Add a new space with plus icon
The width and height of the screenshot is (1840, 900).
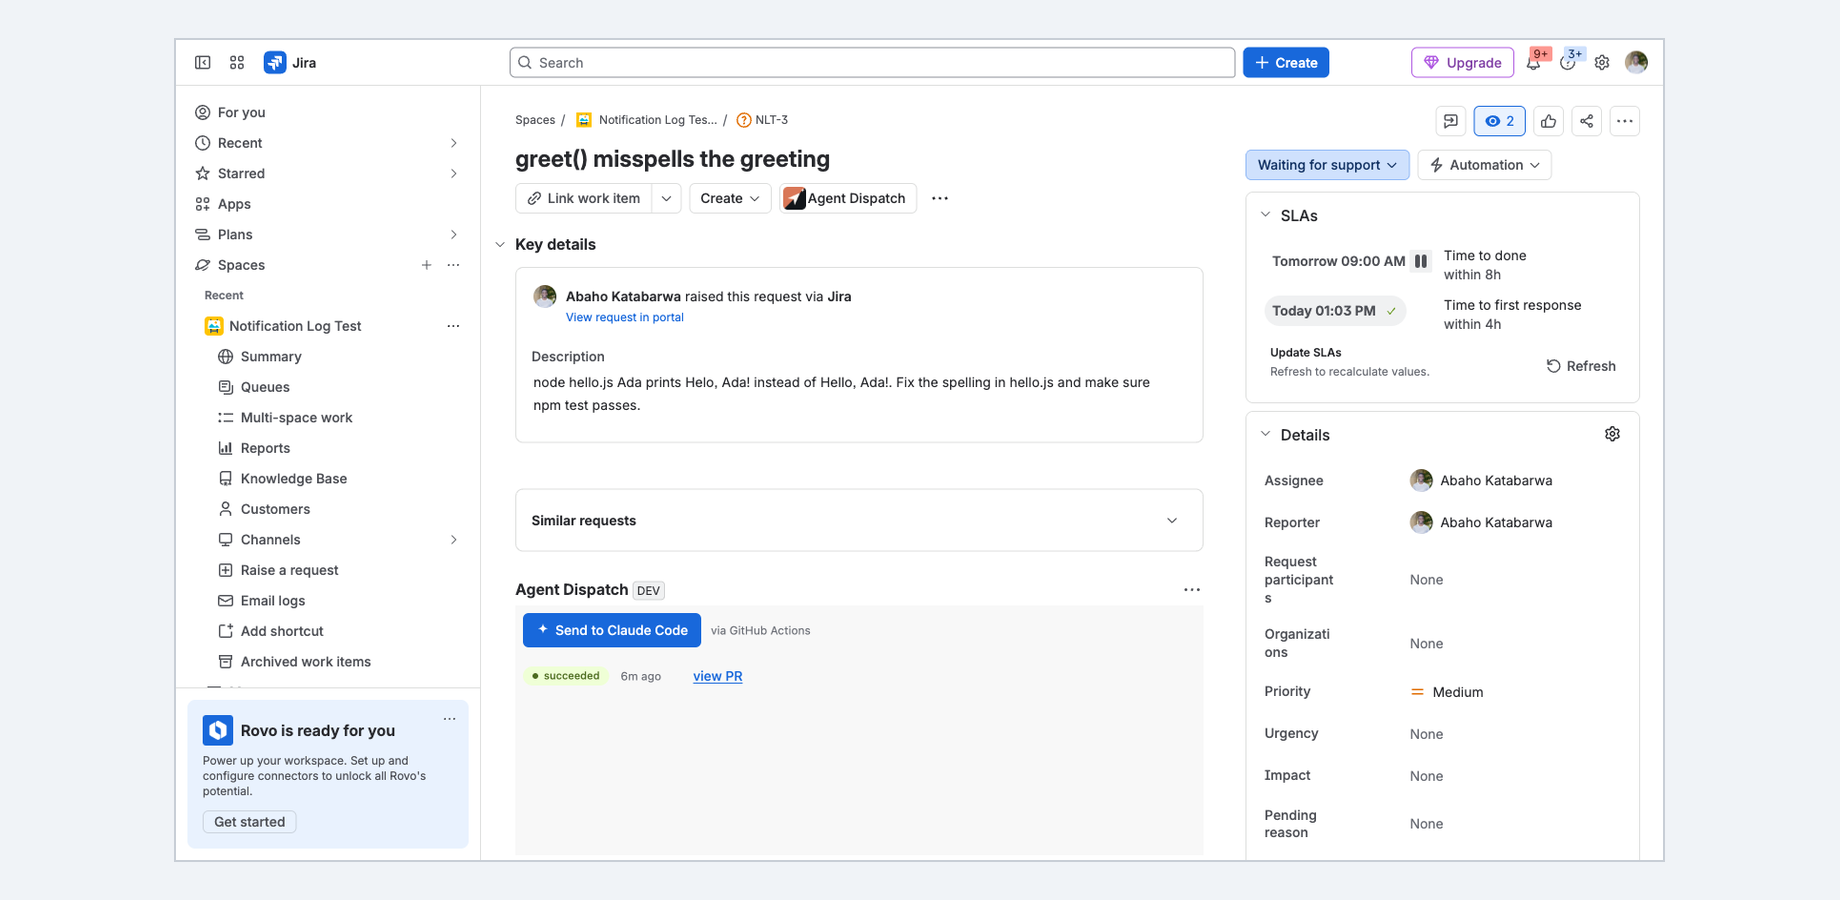click(x=426, y=265)
